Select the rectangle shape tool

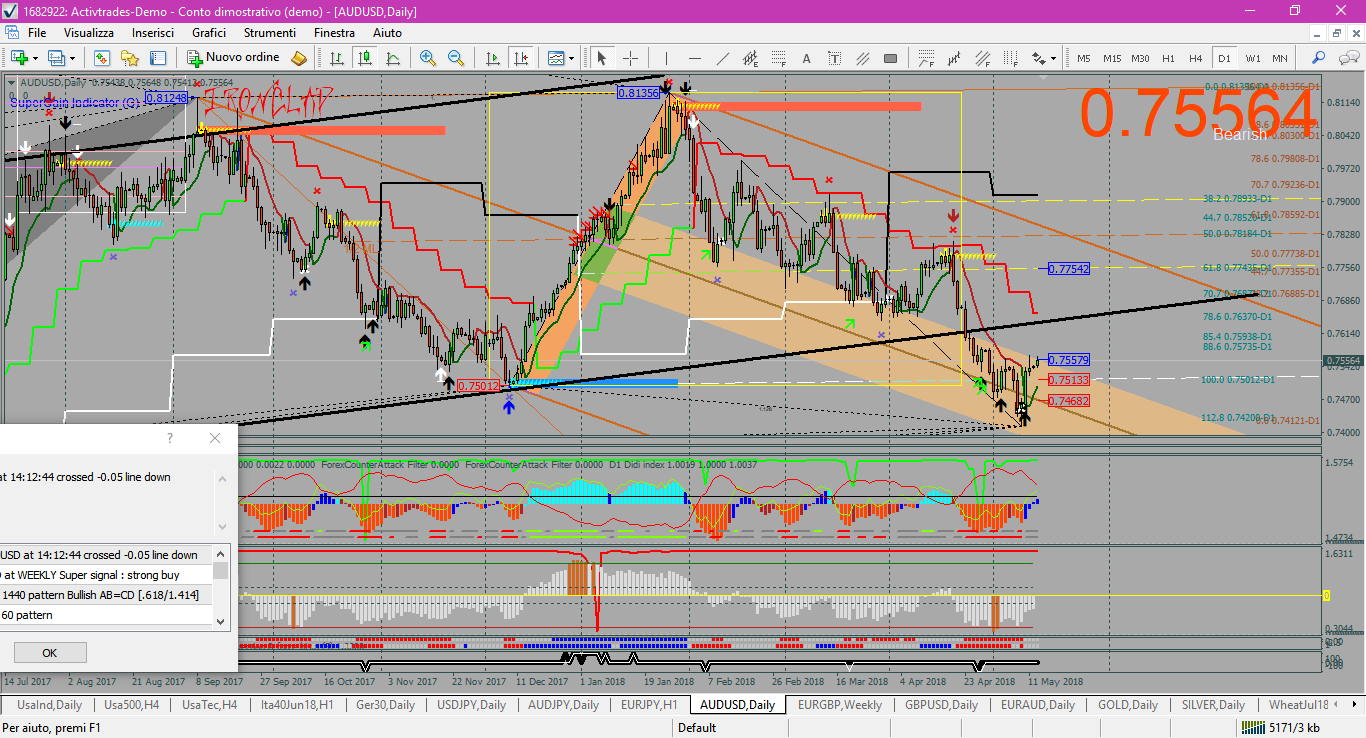point(890,58)
